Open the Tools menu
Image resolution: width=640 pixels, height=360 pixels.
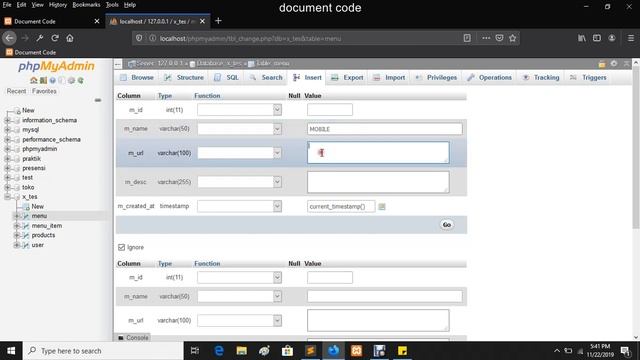pos(112,5)
